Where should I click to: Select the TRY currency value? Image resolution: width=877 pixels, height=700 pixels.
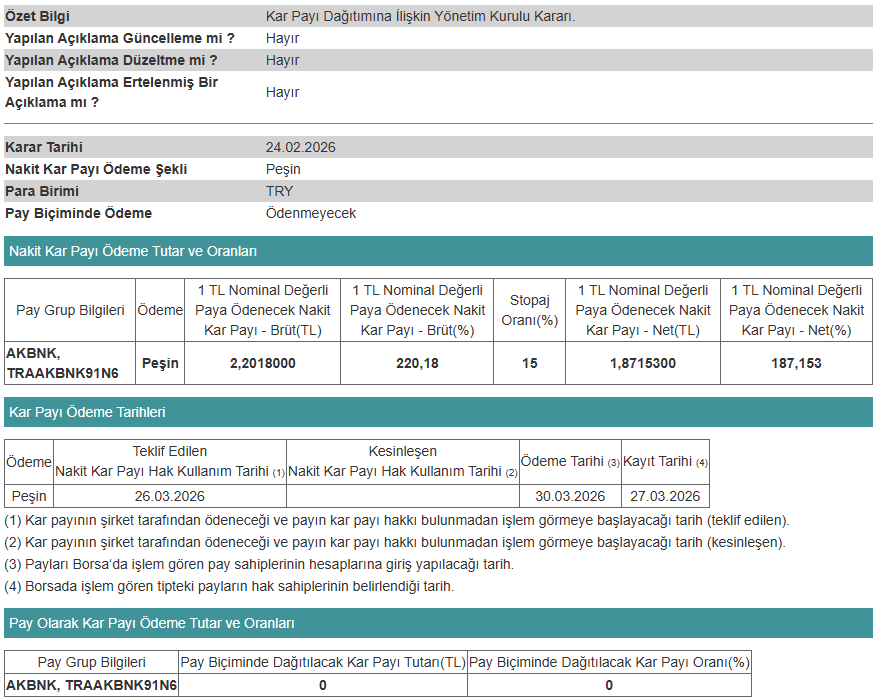pos(279,191)
